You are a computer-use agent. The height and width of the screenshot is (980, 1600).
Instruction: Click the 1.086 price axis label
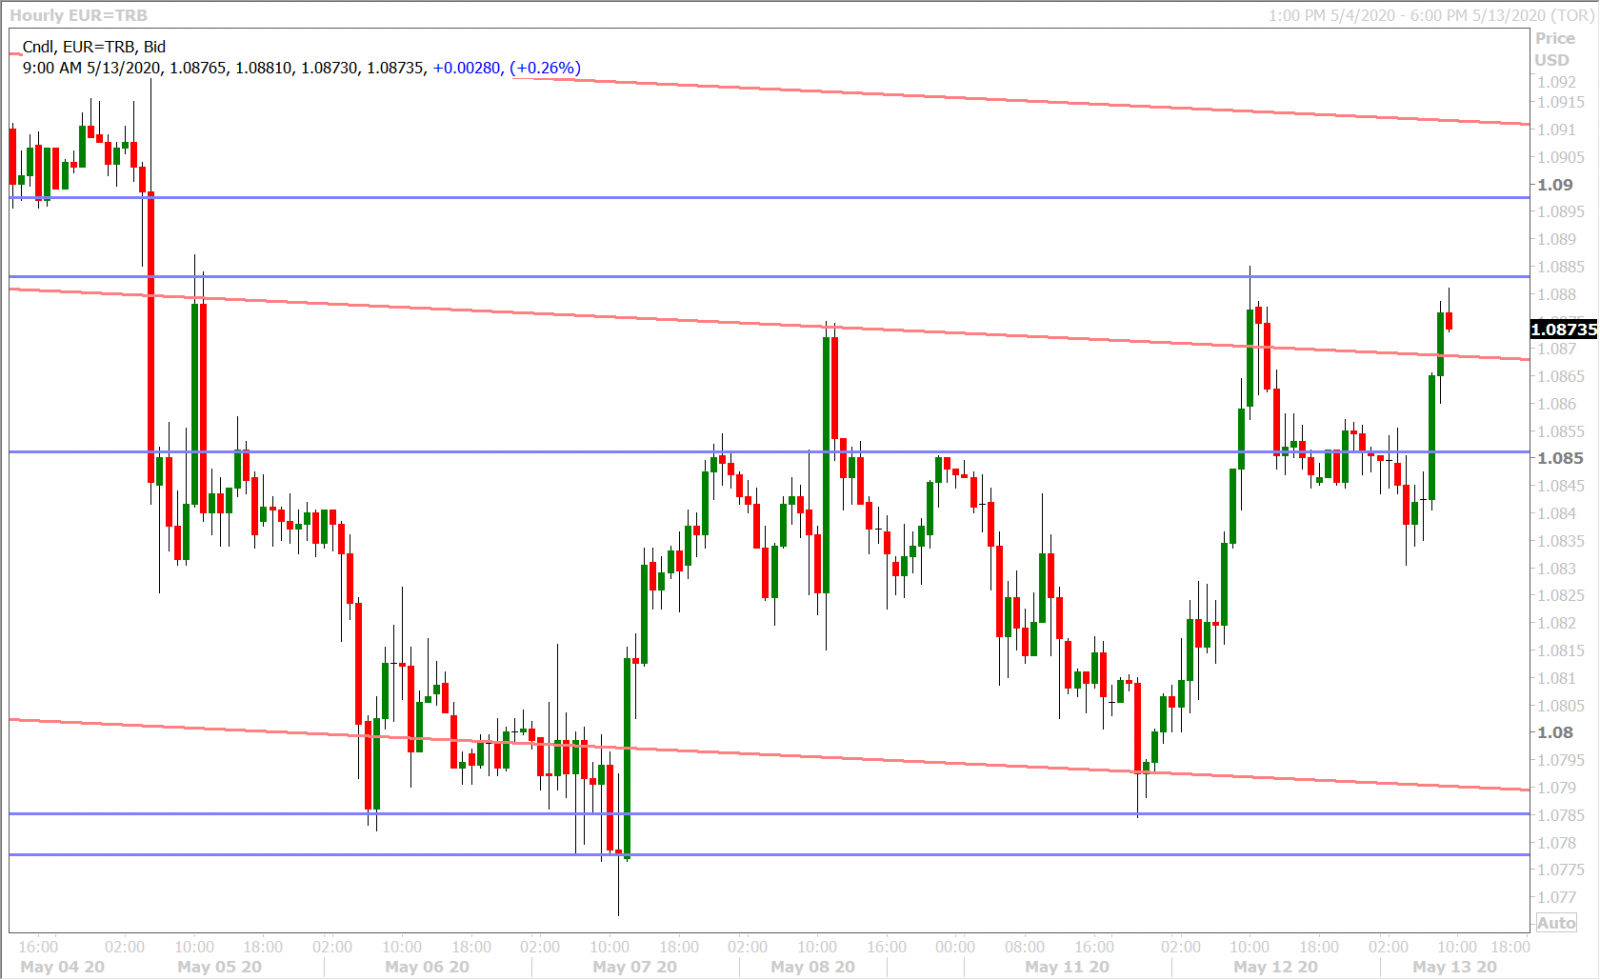click(x=1556, y=404)
